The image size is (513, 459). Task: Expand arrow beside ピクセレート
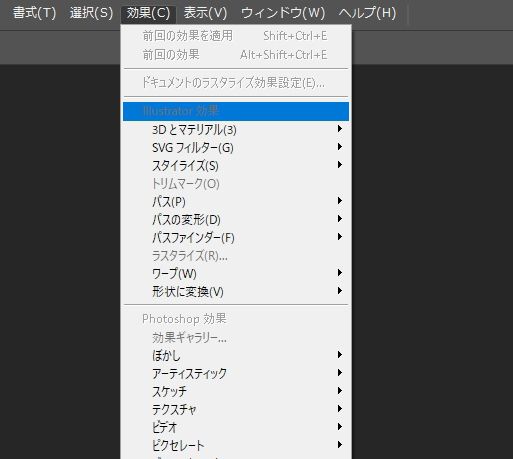340,444
